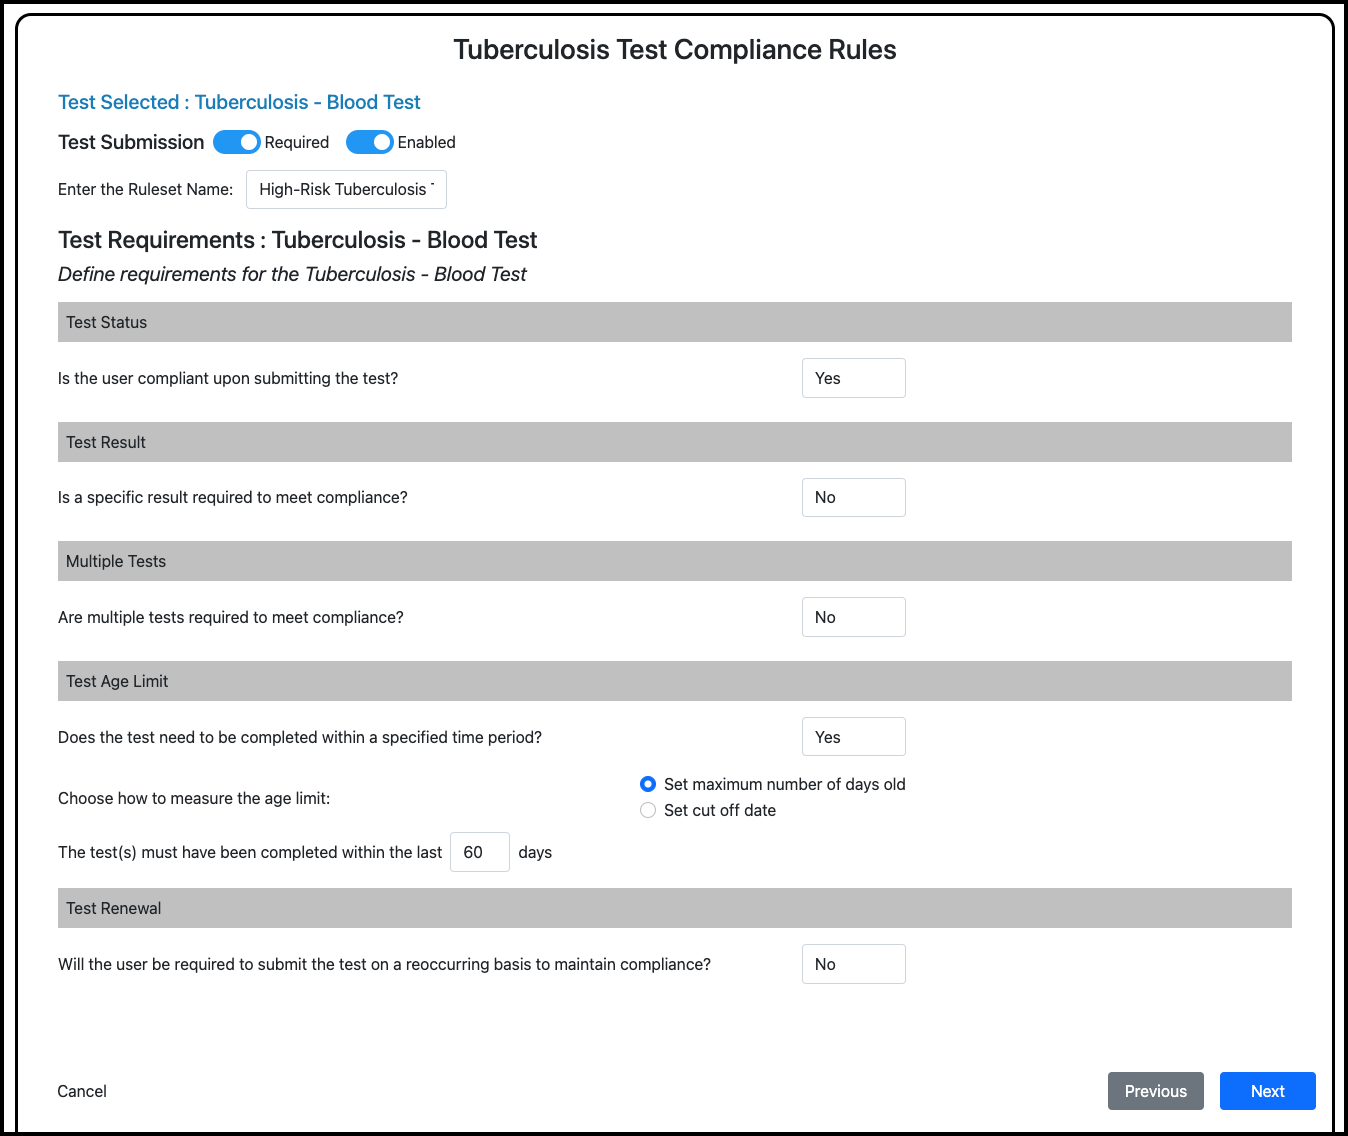The height and width of the screenshot is (1136, 1348).
Task: Click the Test Result section header
Action: pos(674,442)
